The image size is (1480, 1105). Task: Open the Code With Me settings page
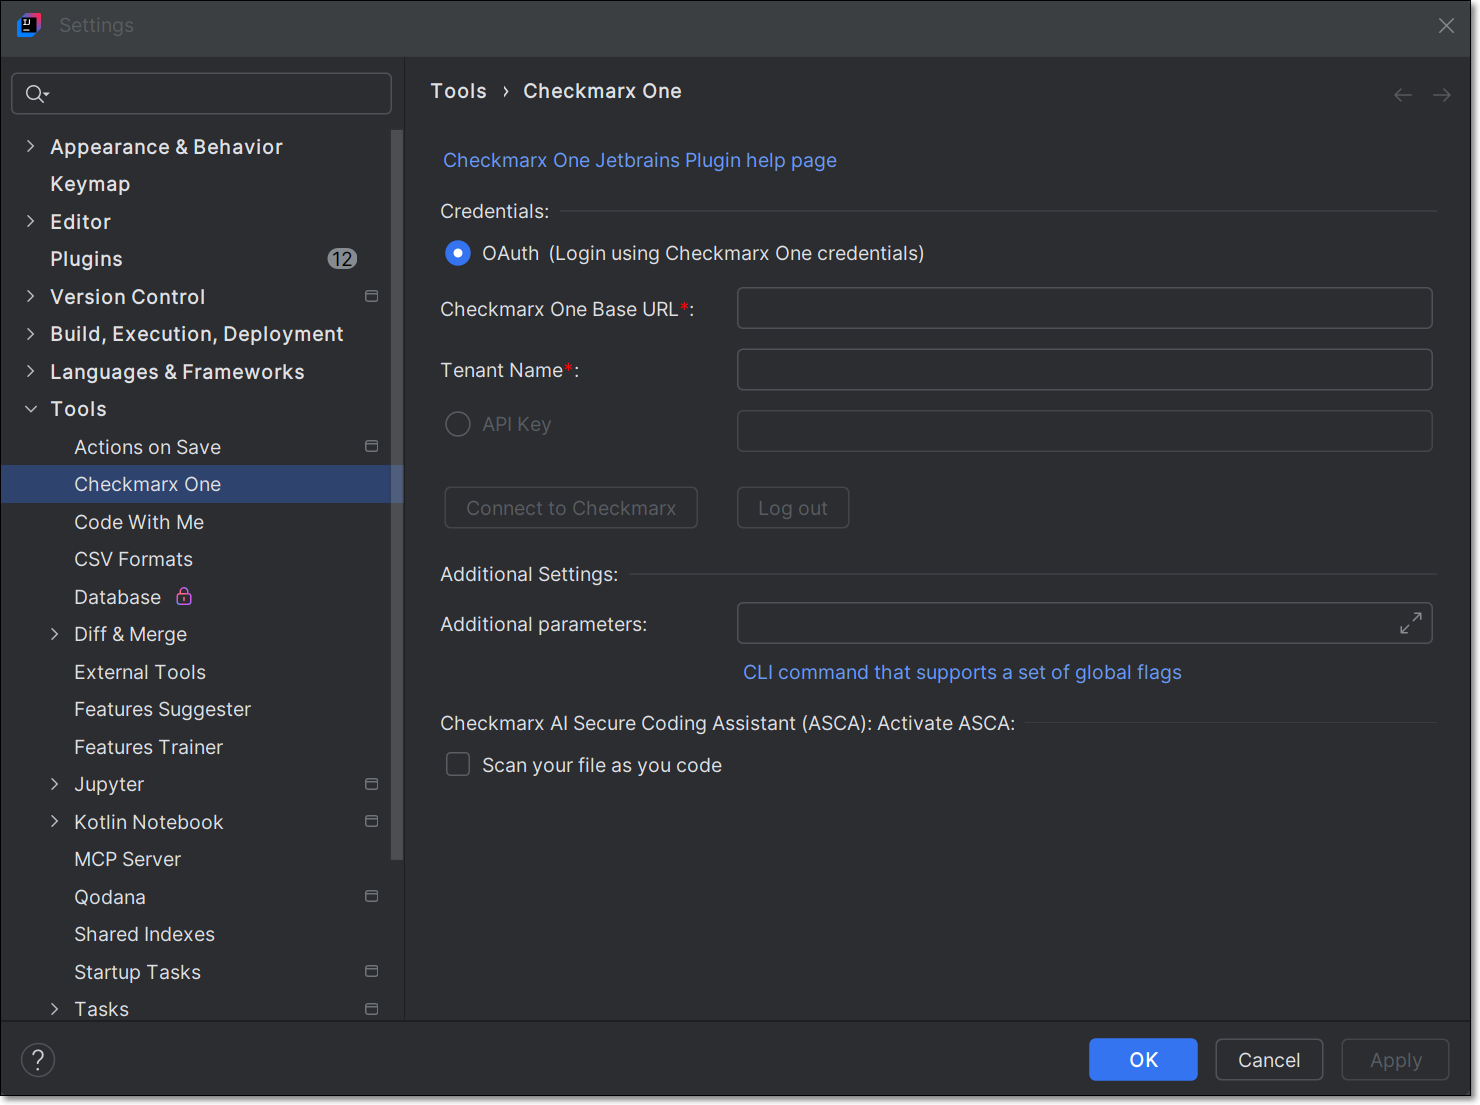139,522
